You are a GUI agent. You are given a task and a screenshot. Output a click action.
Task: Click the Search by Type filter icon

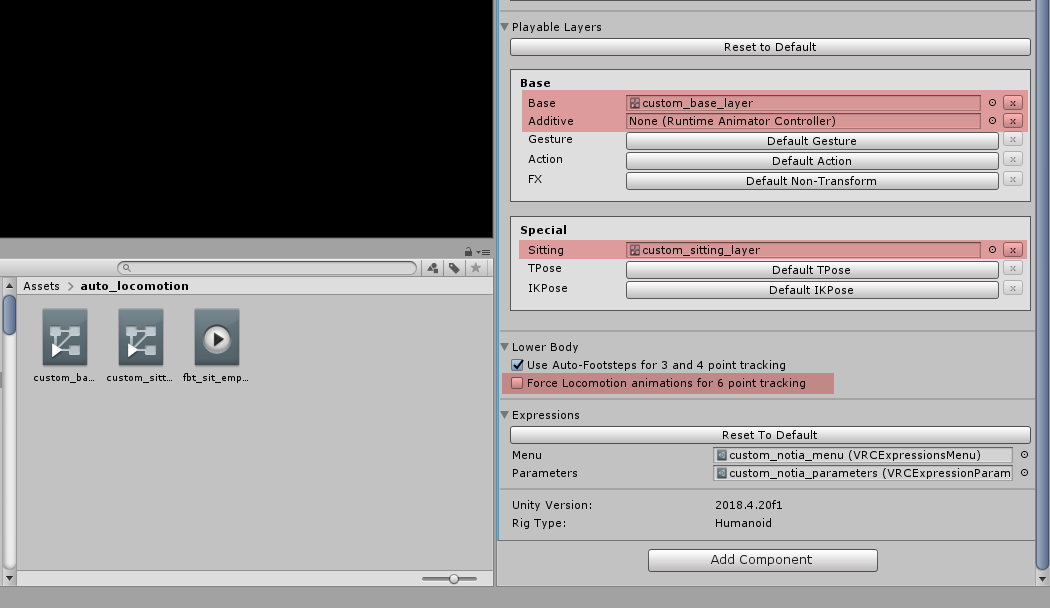(433, 268)
